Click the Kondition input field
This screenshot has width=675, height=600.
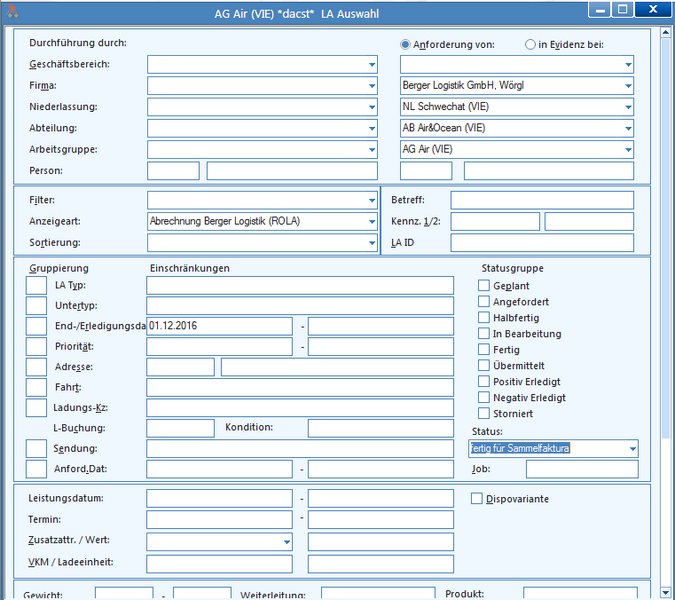click(x=381, y=428)
